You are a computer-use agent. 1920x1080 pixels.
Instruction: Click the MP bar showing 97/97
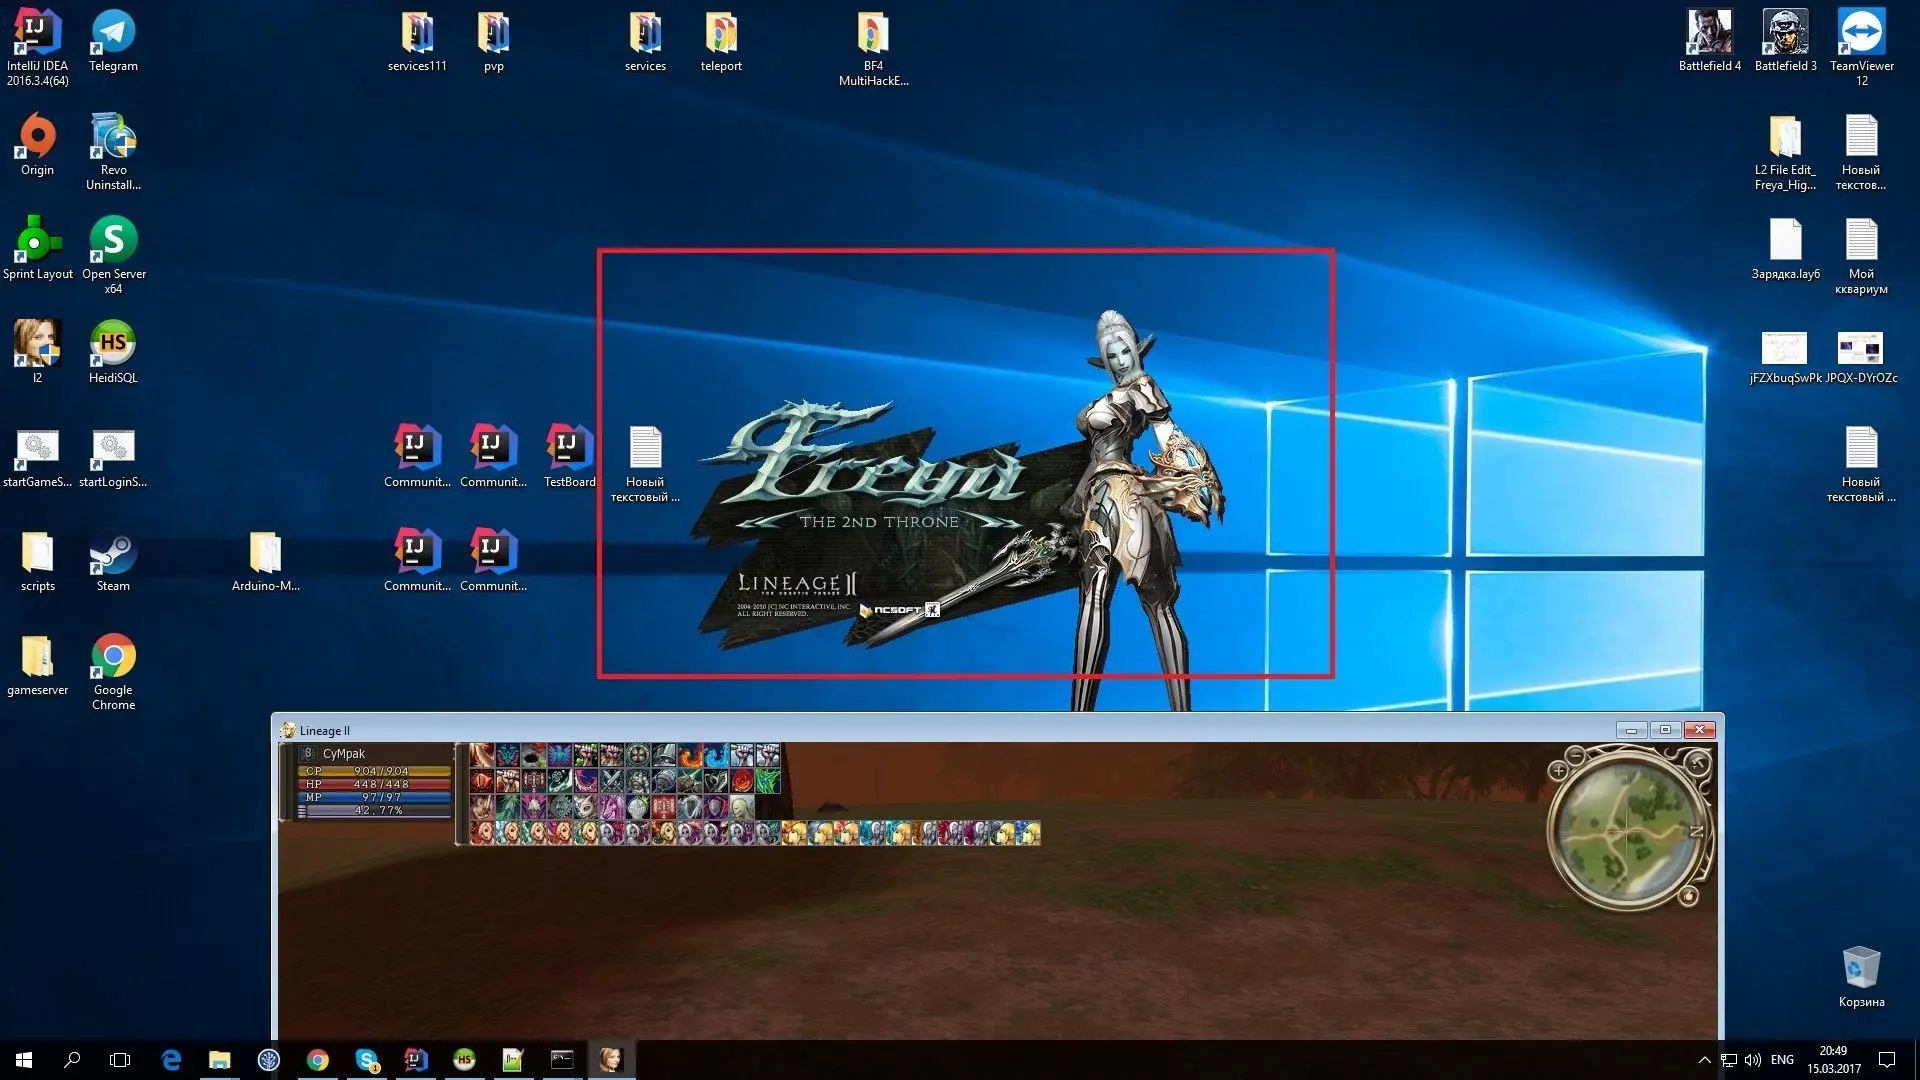(375, 797)
